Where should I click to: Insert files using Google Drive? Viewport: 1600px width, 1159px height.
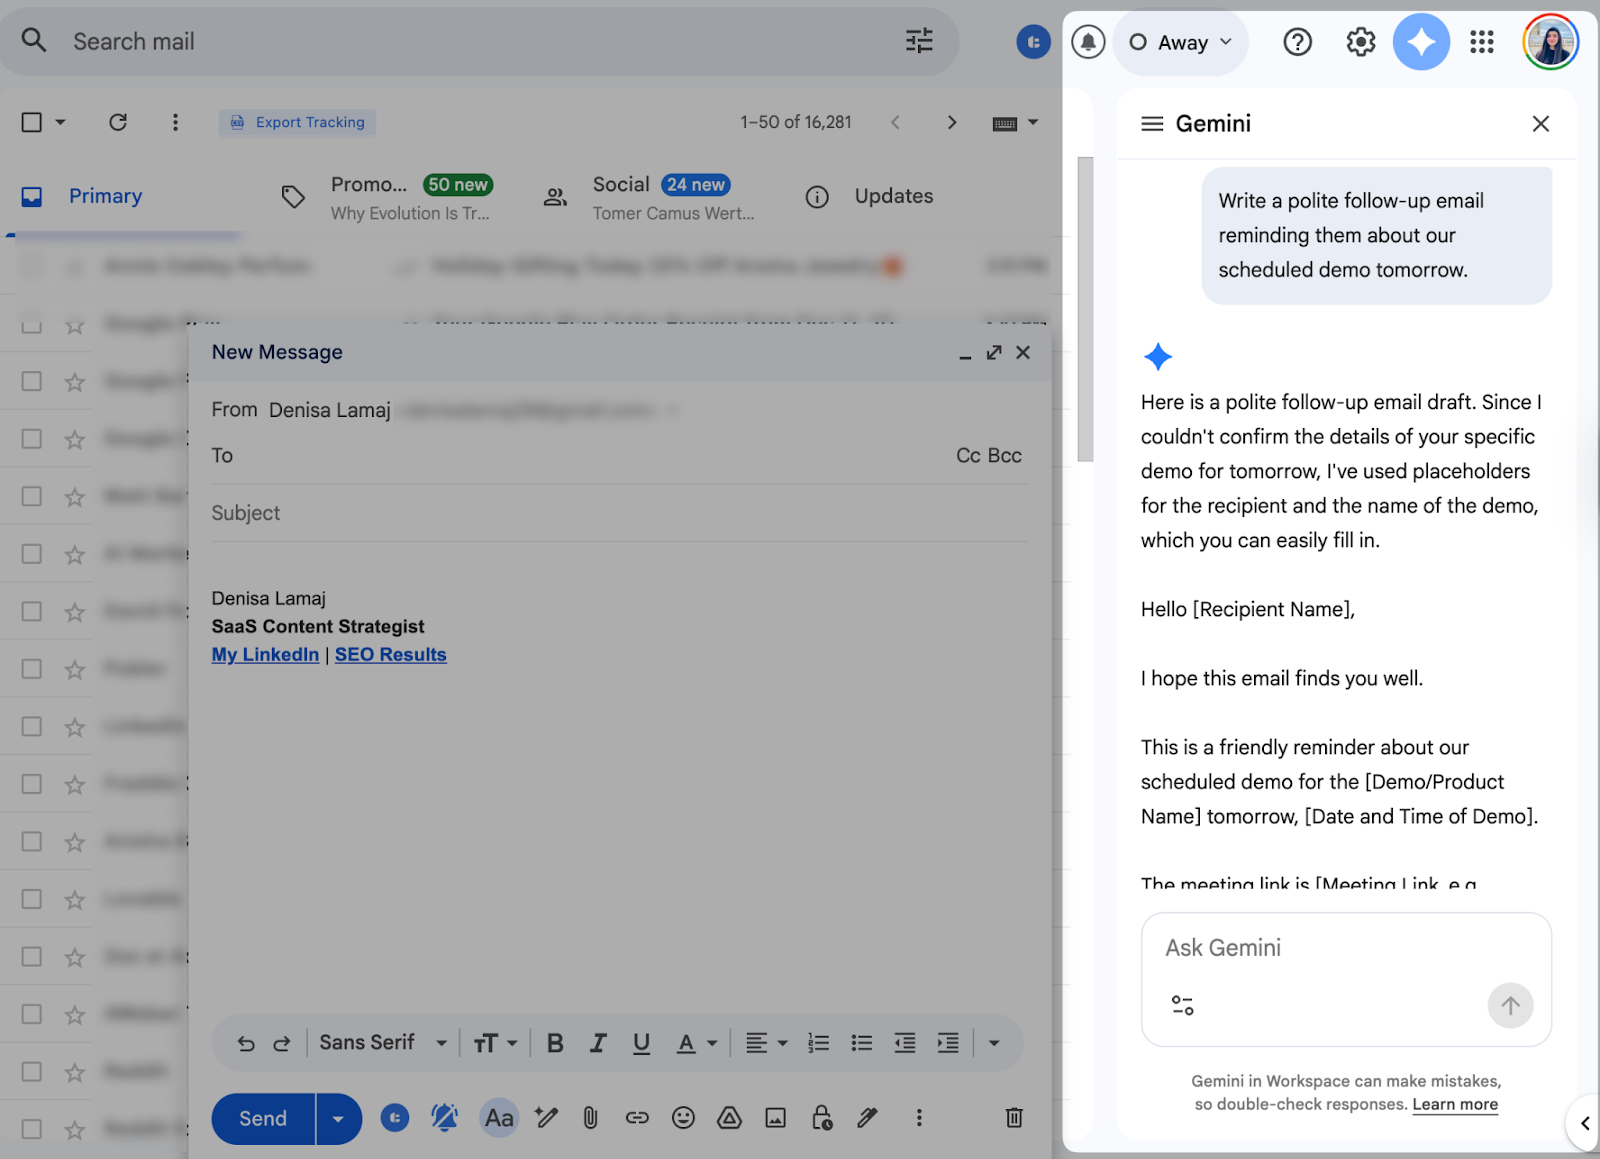coord(729,1118)
